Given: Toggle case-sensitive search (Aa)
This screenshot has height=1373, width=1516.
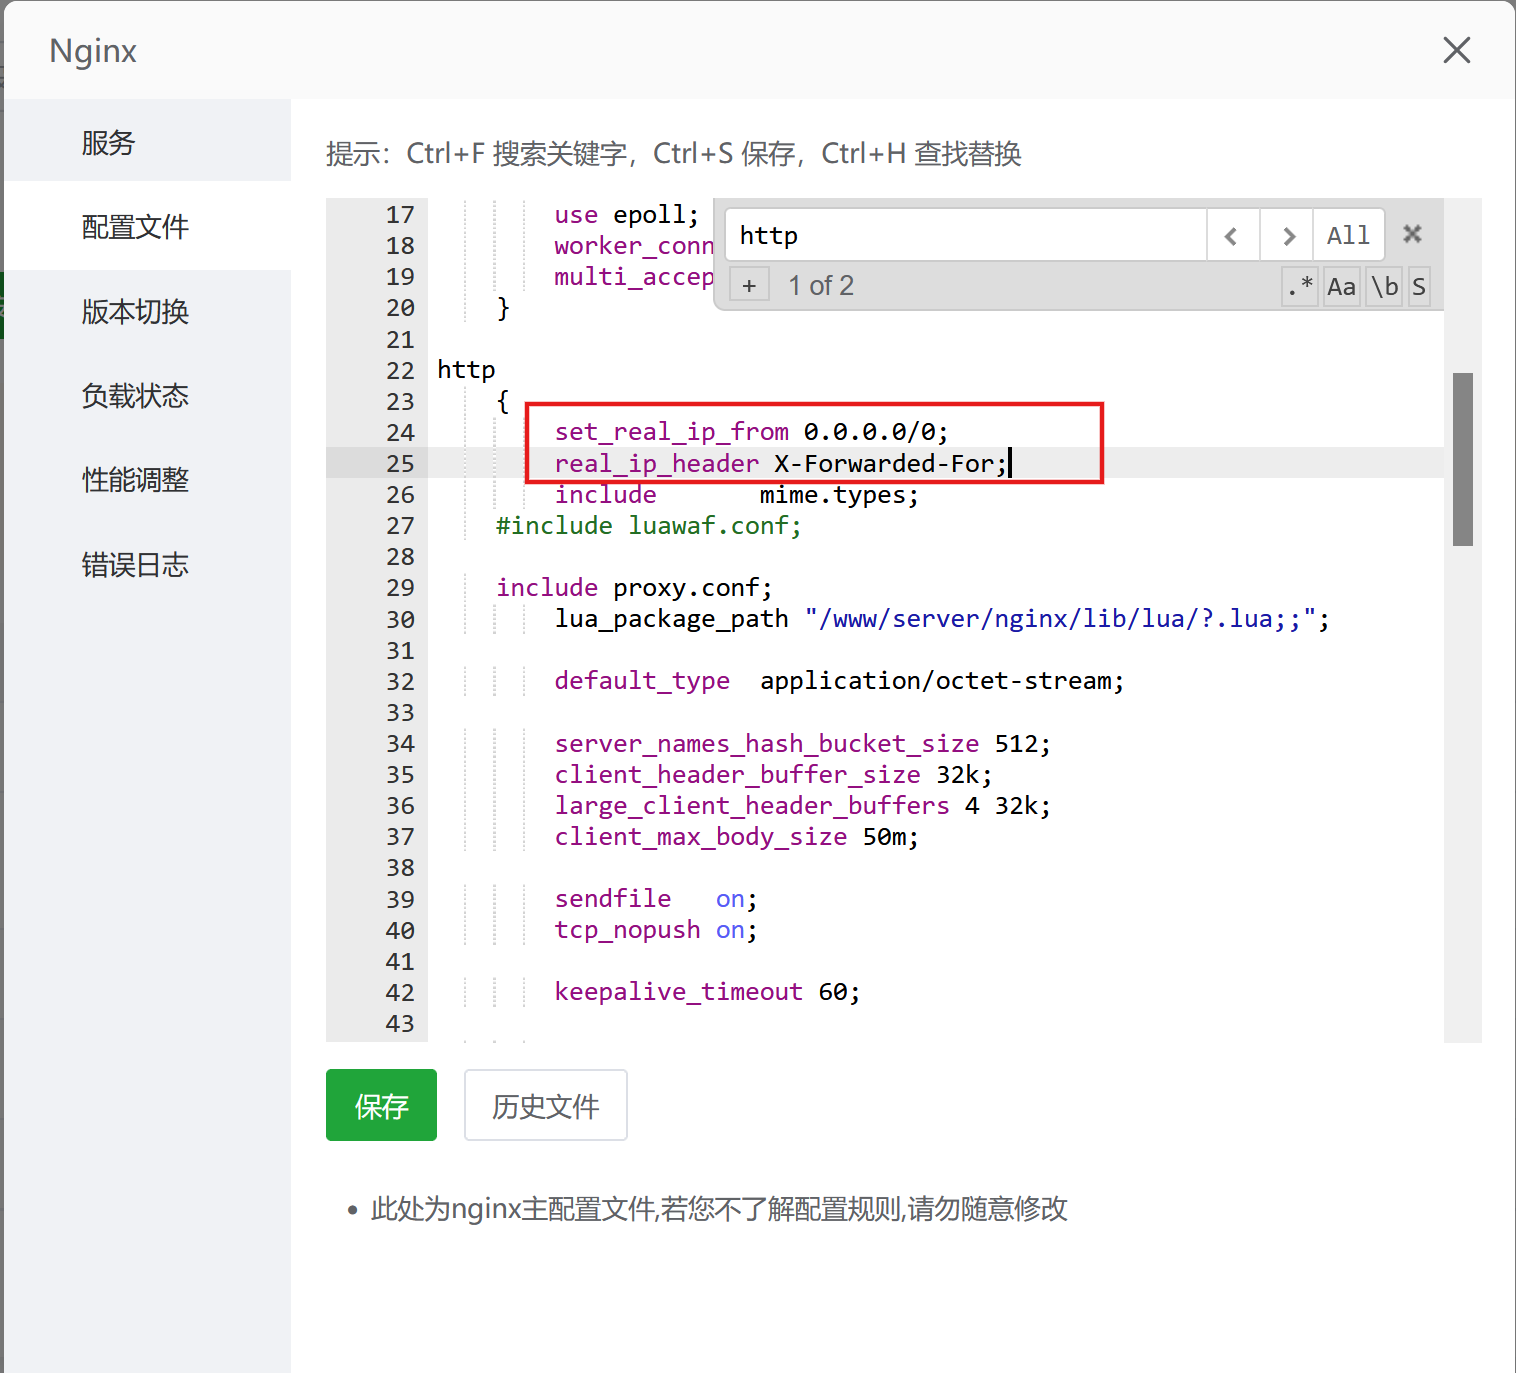Looking at the screenshot, I should pos(1341,286).
